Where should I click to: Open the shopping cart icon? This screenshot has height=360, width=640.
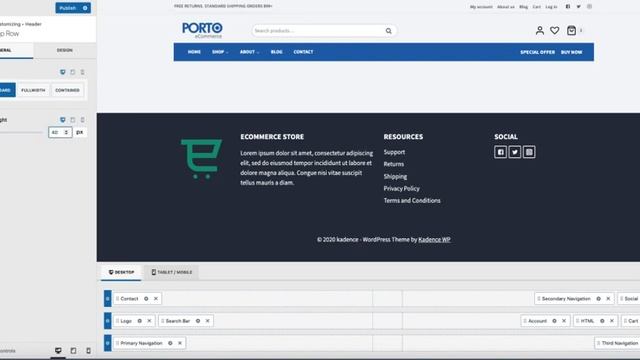click(571, 30)
